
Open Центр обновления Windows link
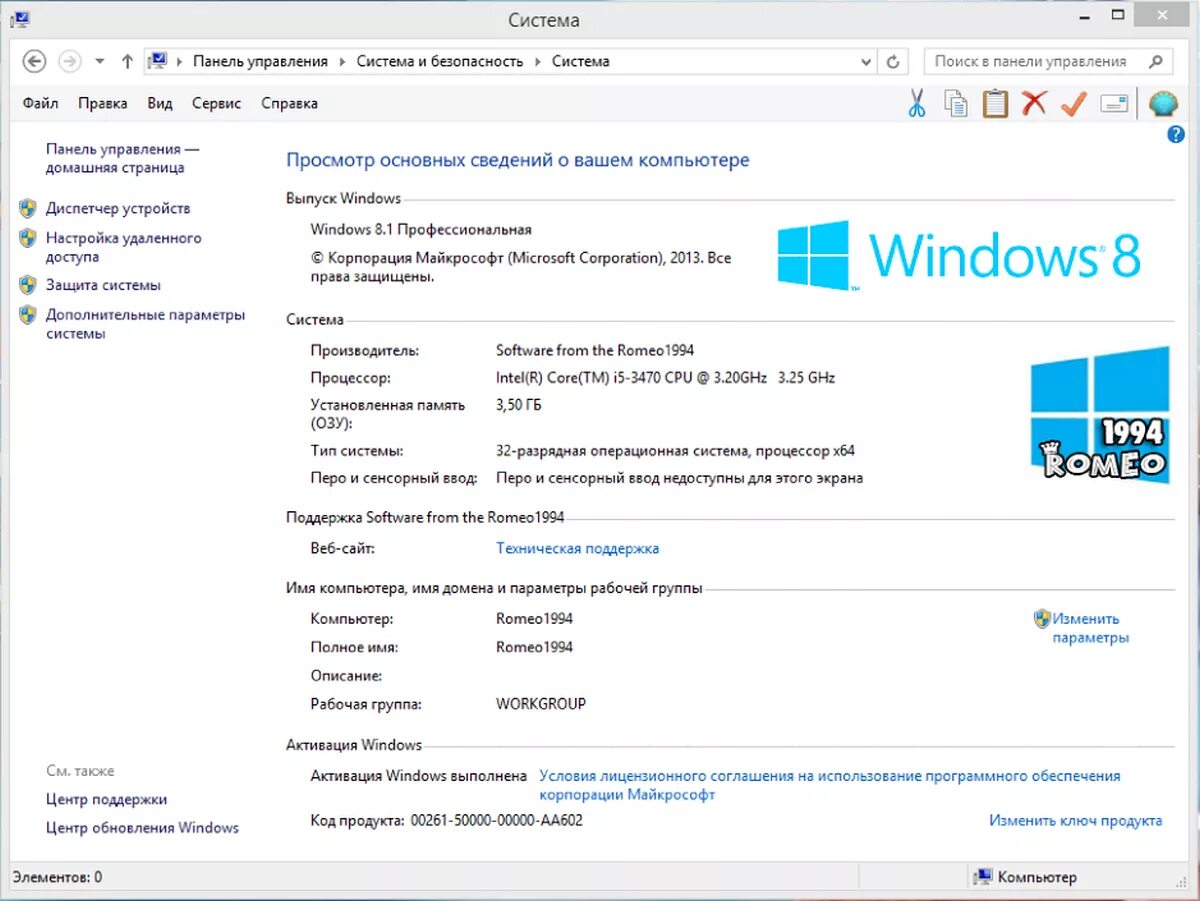click(143, 827)
